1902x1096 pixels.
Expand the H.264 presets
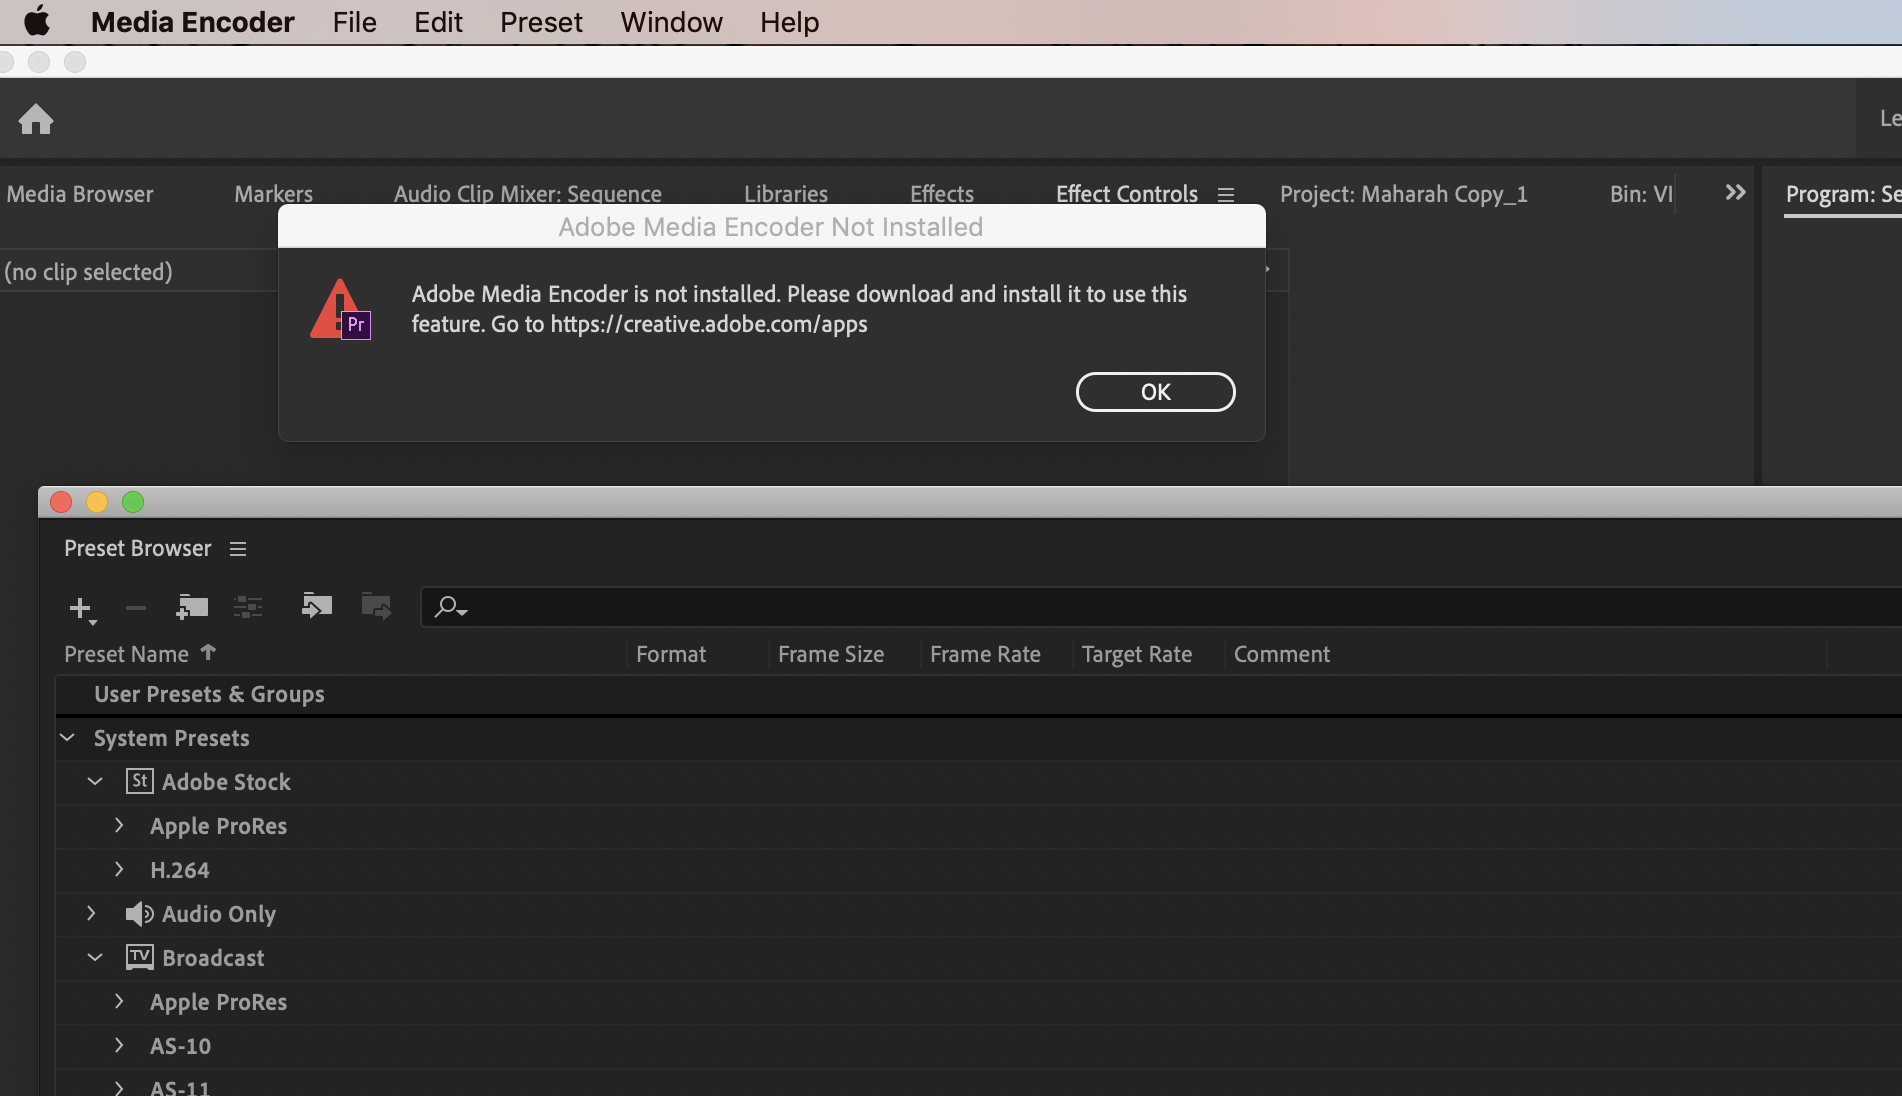click(x=119, y=870)
